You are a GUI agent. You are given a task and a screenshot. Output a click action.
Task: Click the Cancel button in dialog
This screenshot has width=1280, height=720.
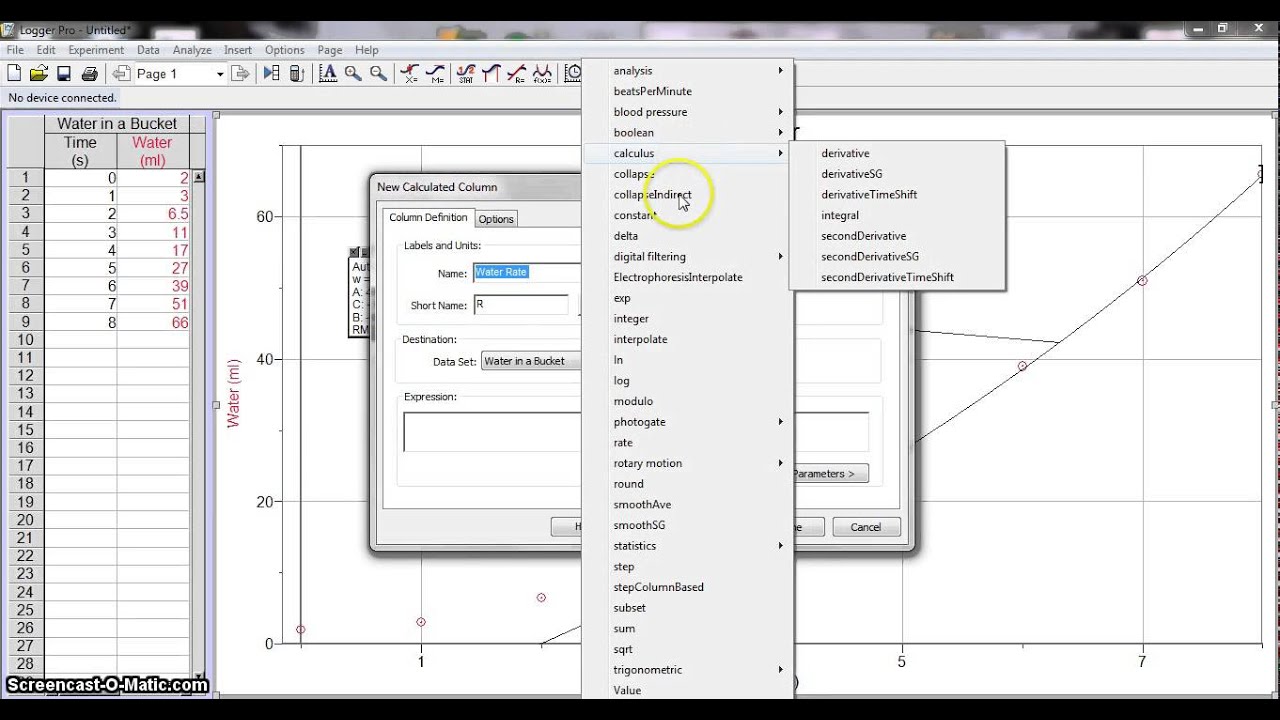point(866,527)
